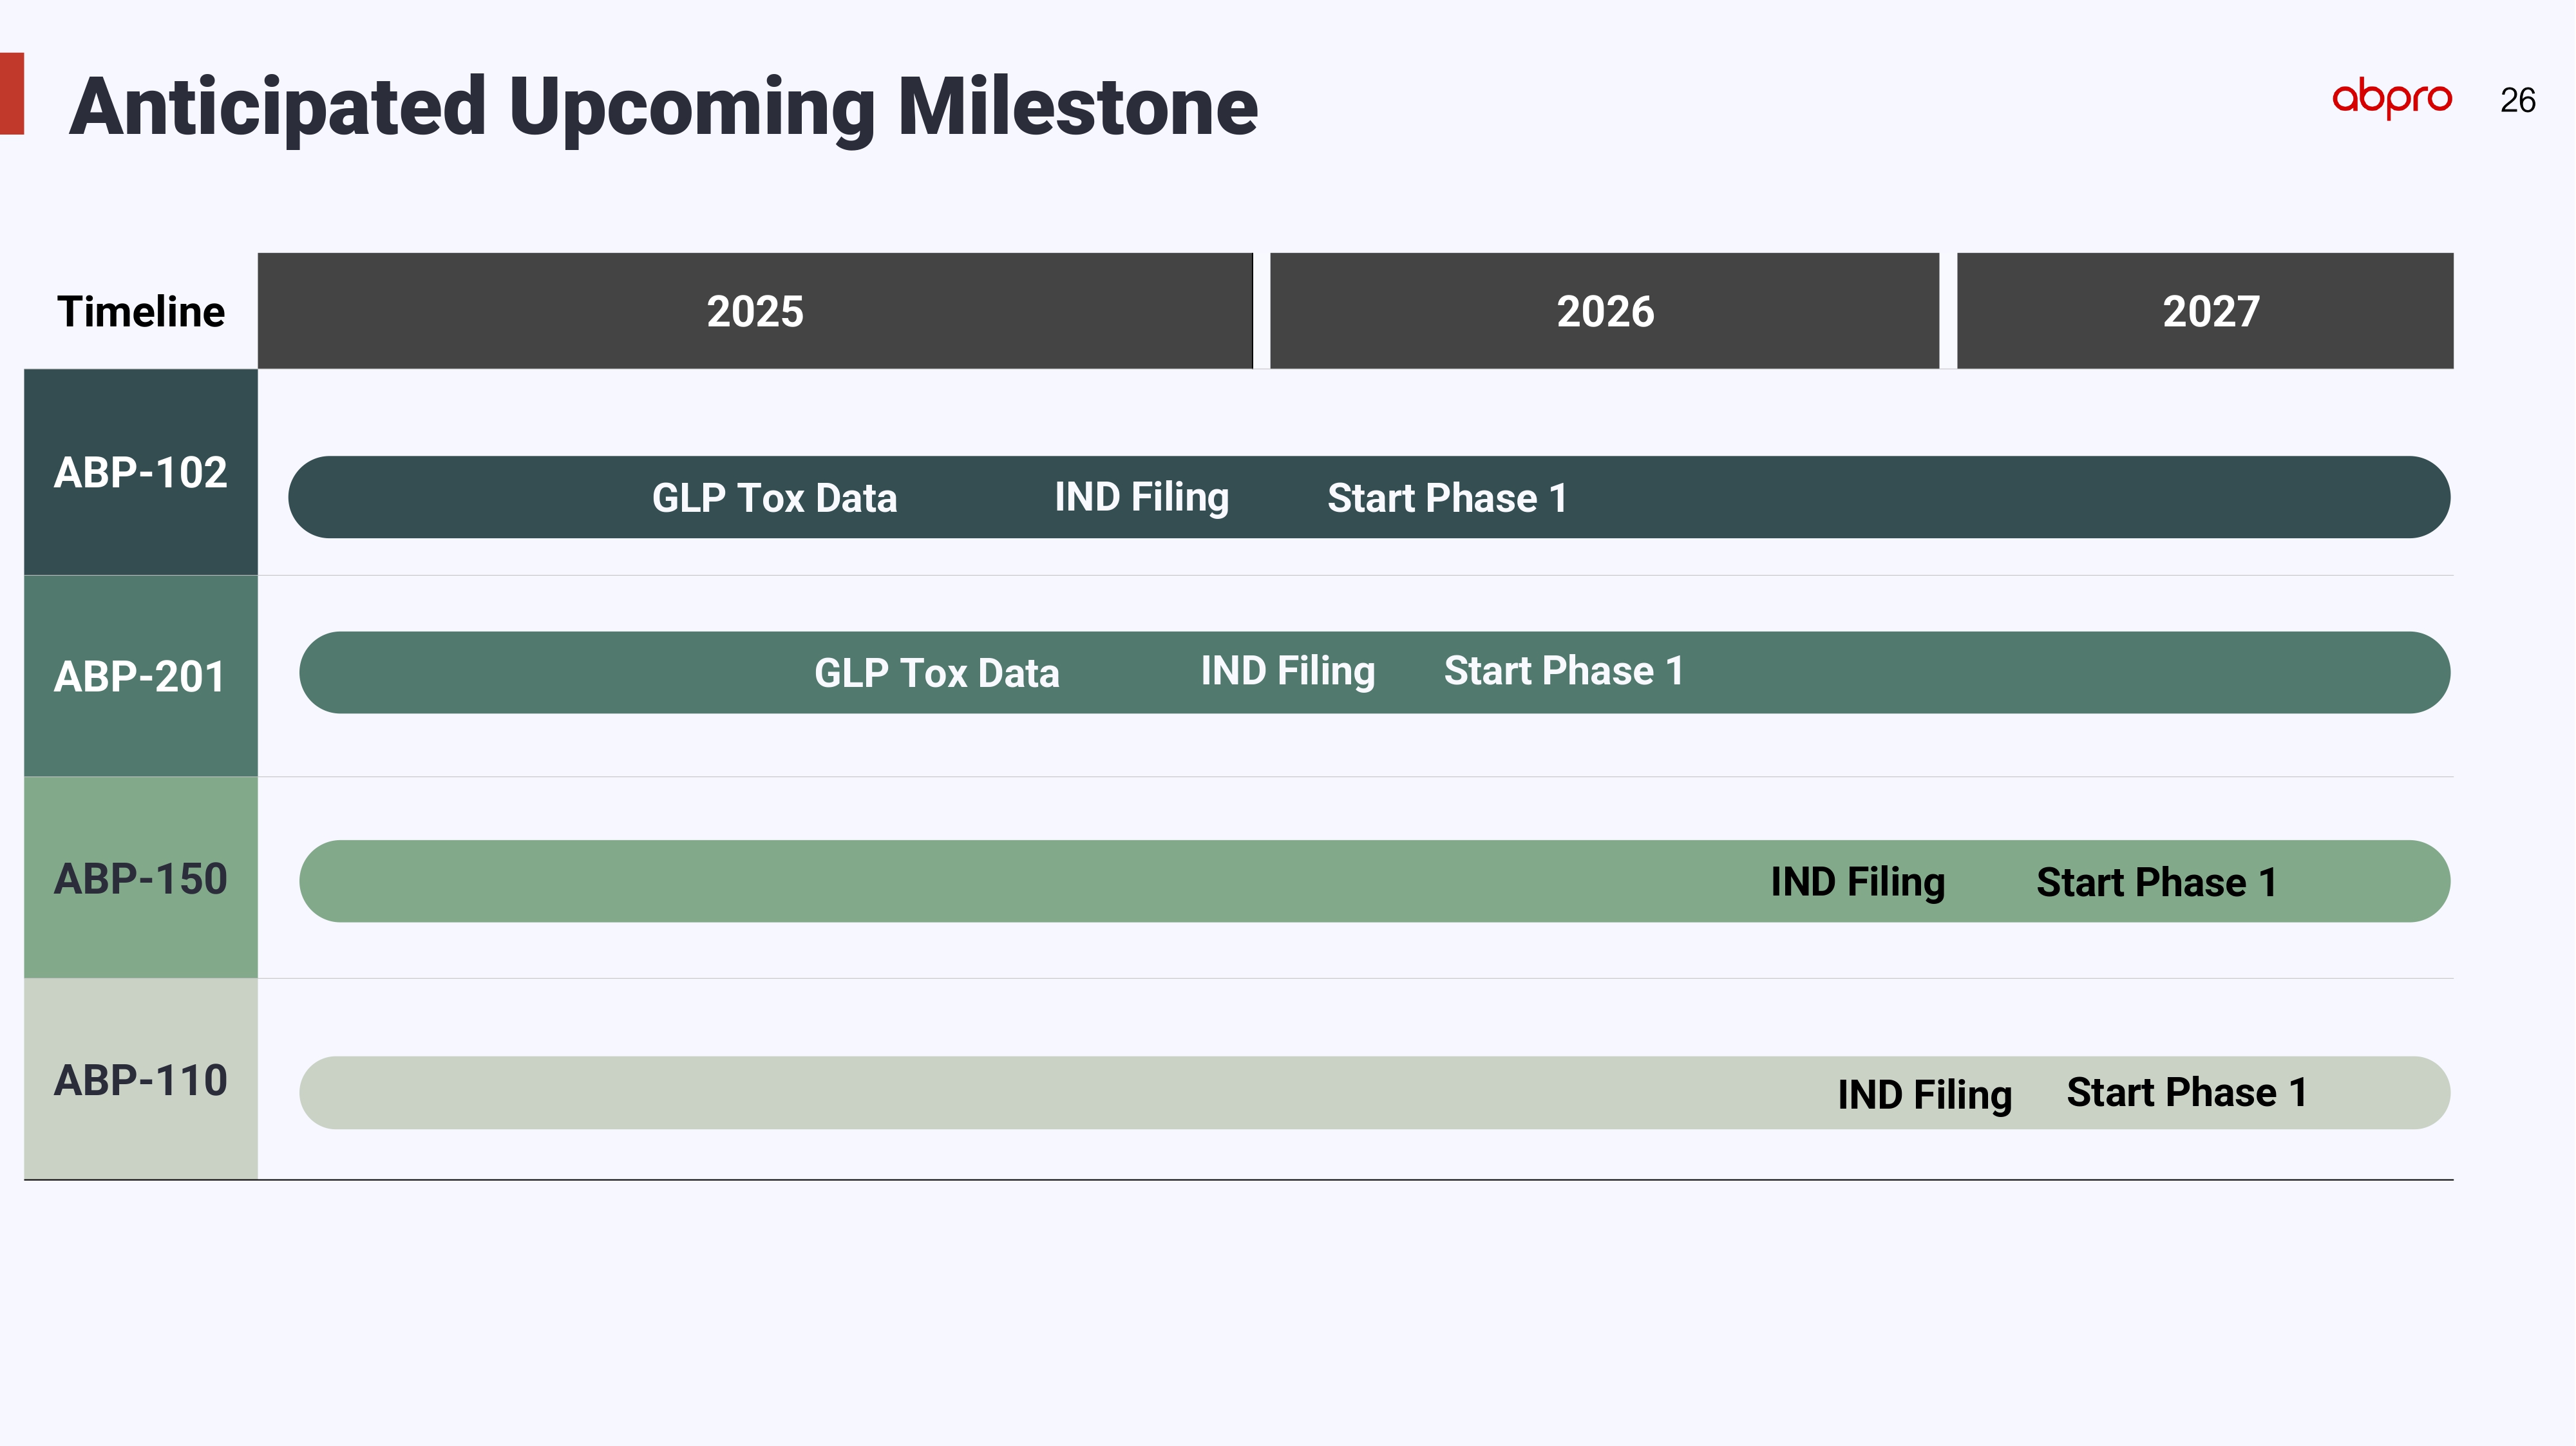Click Start Phase 1 in ABP-110 bar
2576x1446 pixels.
[2187, 1092]
